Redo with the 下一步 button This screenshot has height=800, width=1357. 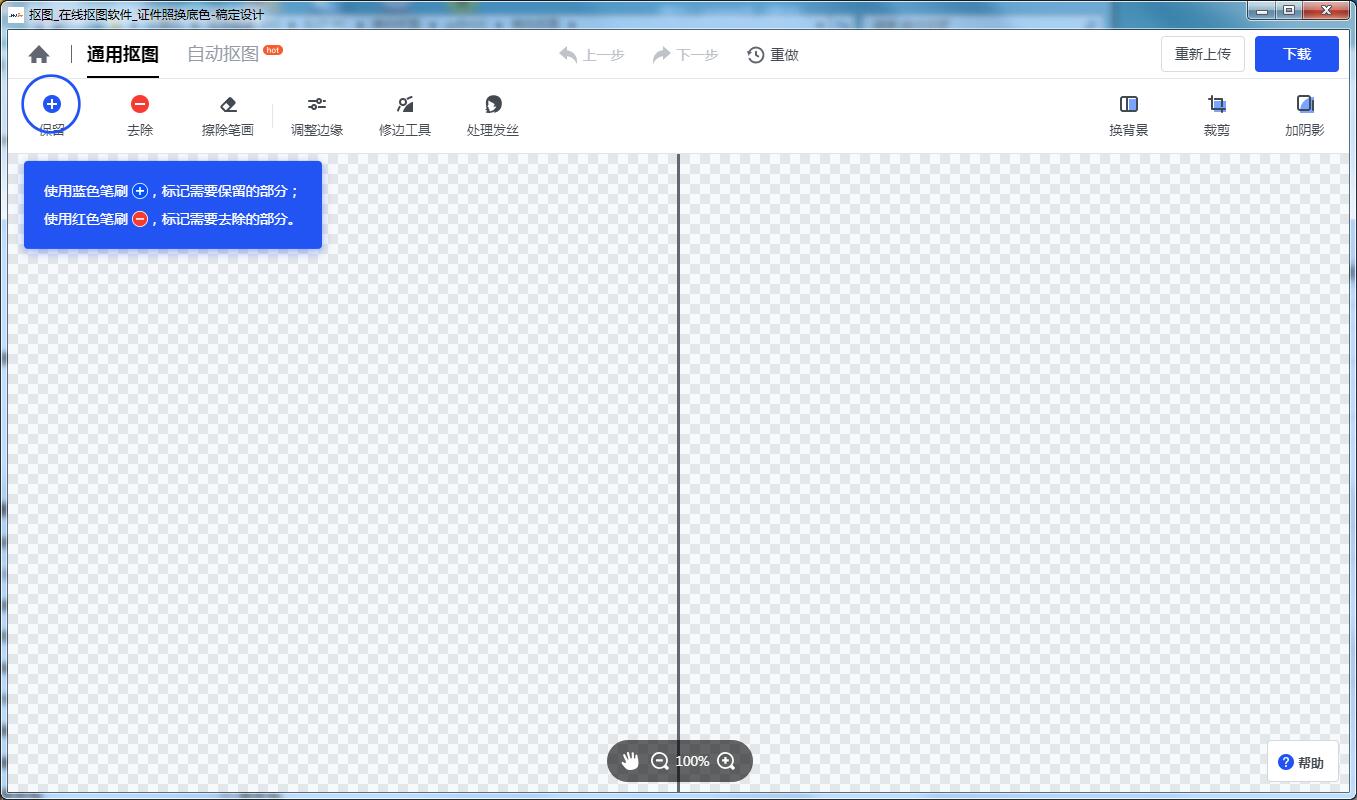pos(685,55)
